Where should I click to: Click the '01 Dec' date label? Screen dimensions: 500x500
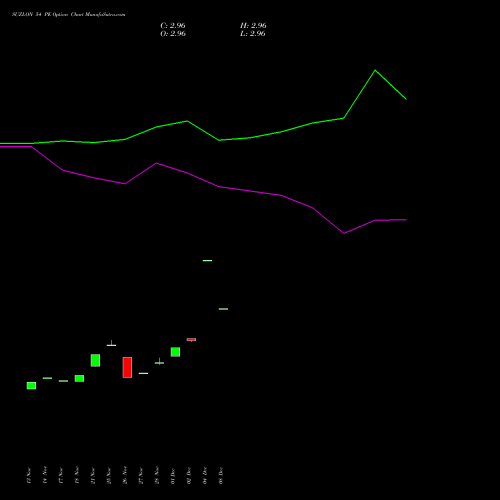coord(173,476)
